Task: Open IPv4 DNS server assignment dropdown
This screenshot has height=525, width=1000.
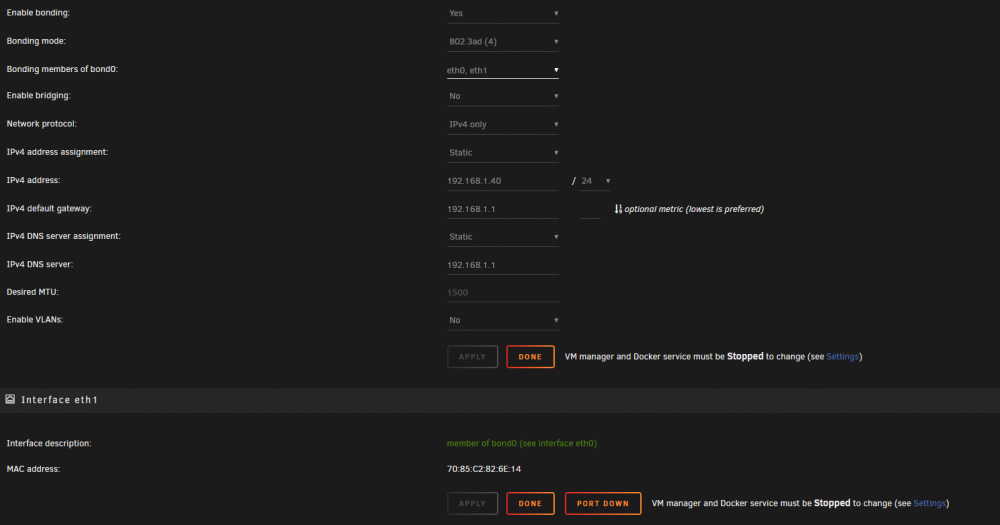Action: 503,237
